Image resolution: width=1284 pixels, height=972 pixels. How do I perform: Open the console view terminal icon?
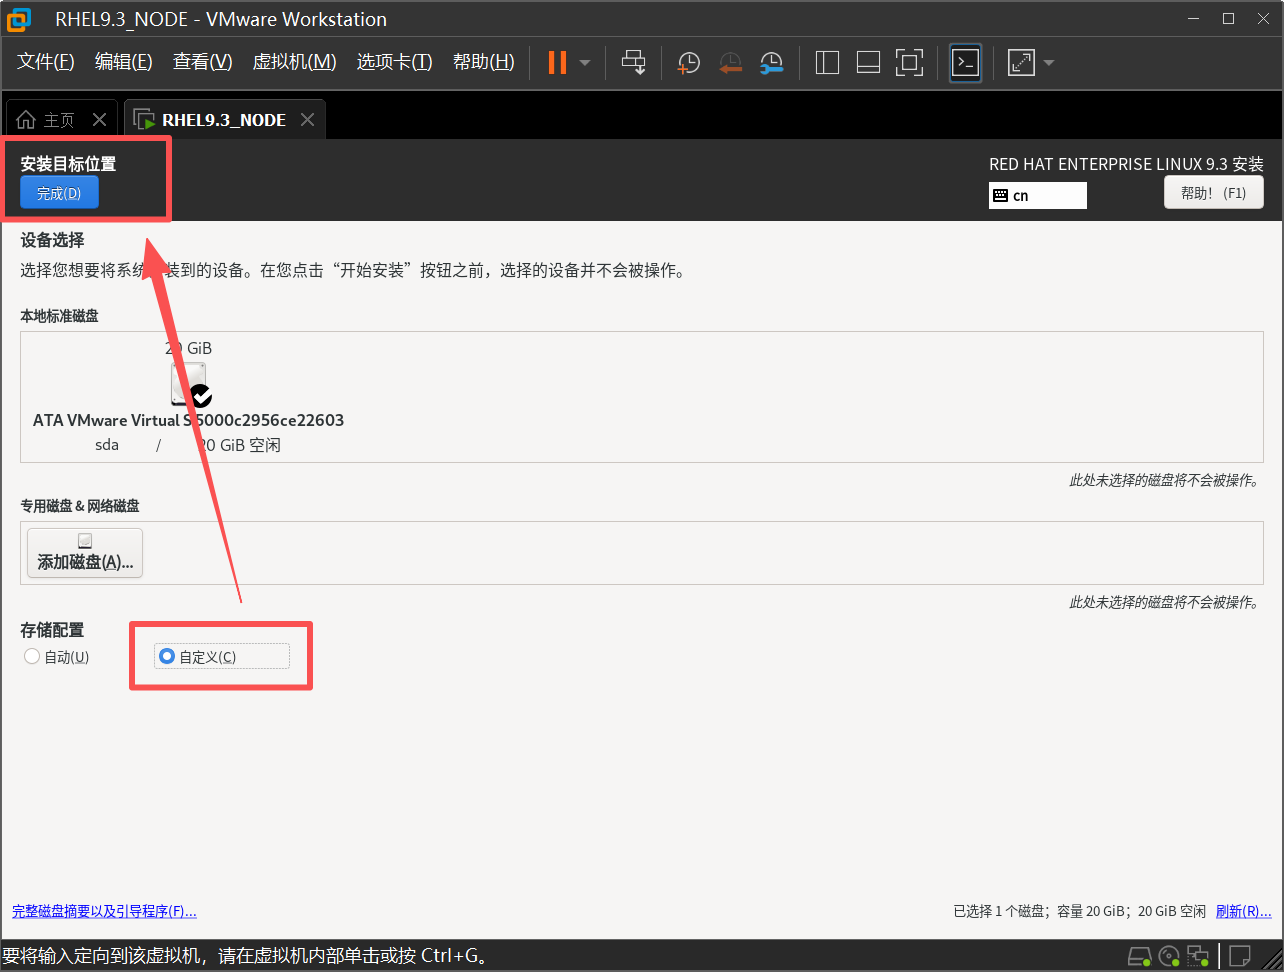click(965, 62)
